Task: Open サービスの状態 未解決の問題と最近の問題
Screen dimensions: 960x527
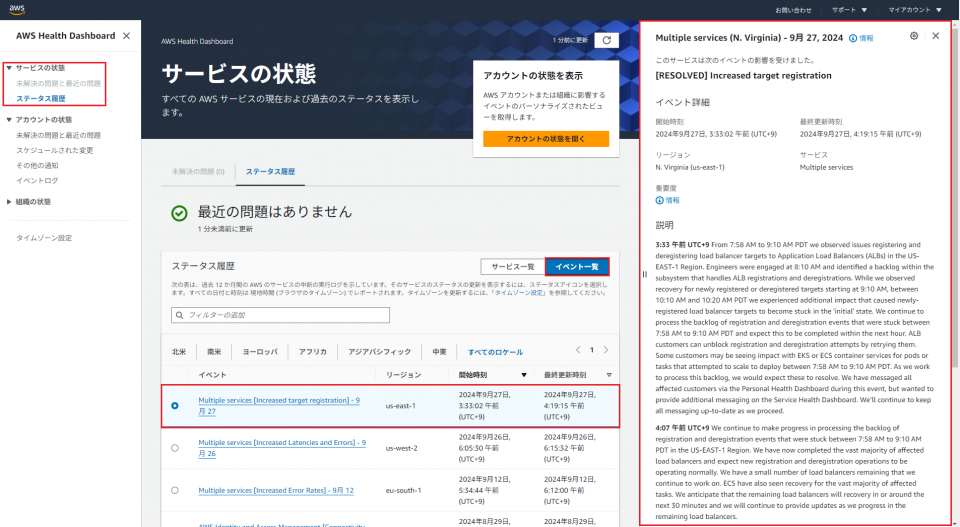Action: [x=58, y=83]
